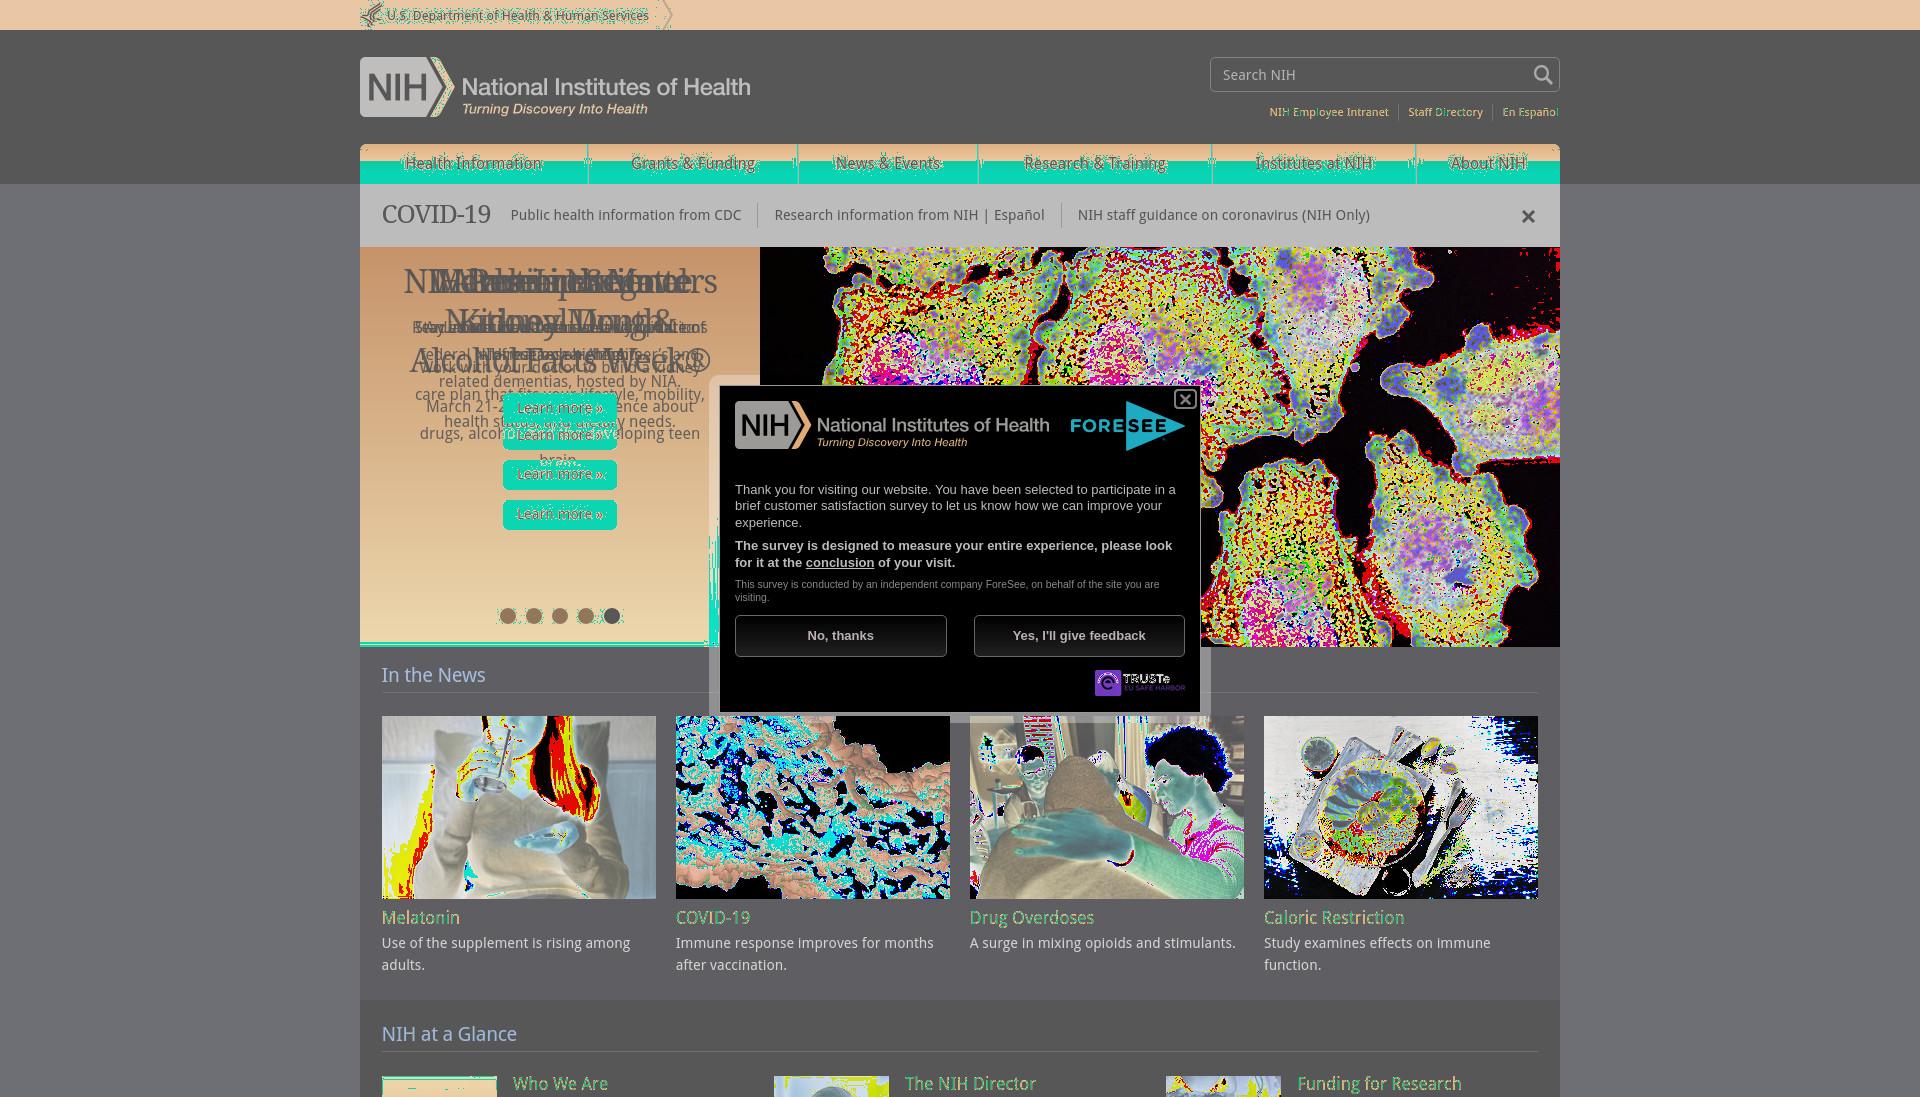Open the Melatonin news thumbnail
The height and width of the screenshot is (1097, 1920).
click(x=519, y=807)
